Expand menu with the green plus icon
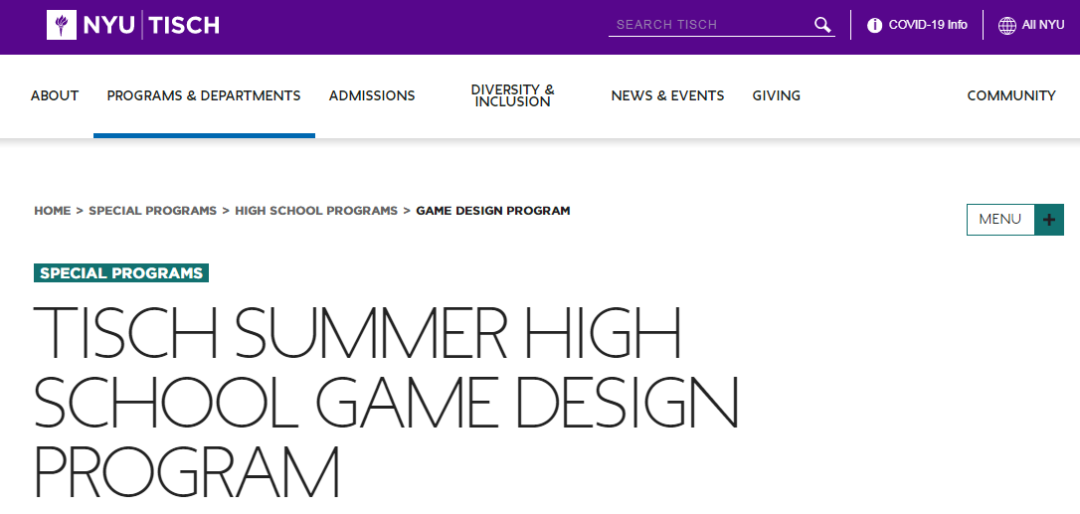The height and width of the screenshot is (514, 1080). pyautogui.click(x=1049, y=219)
